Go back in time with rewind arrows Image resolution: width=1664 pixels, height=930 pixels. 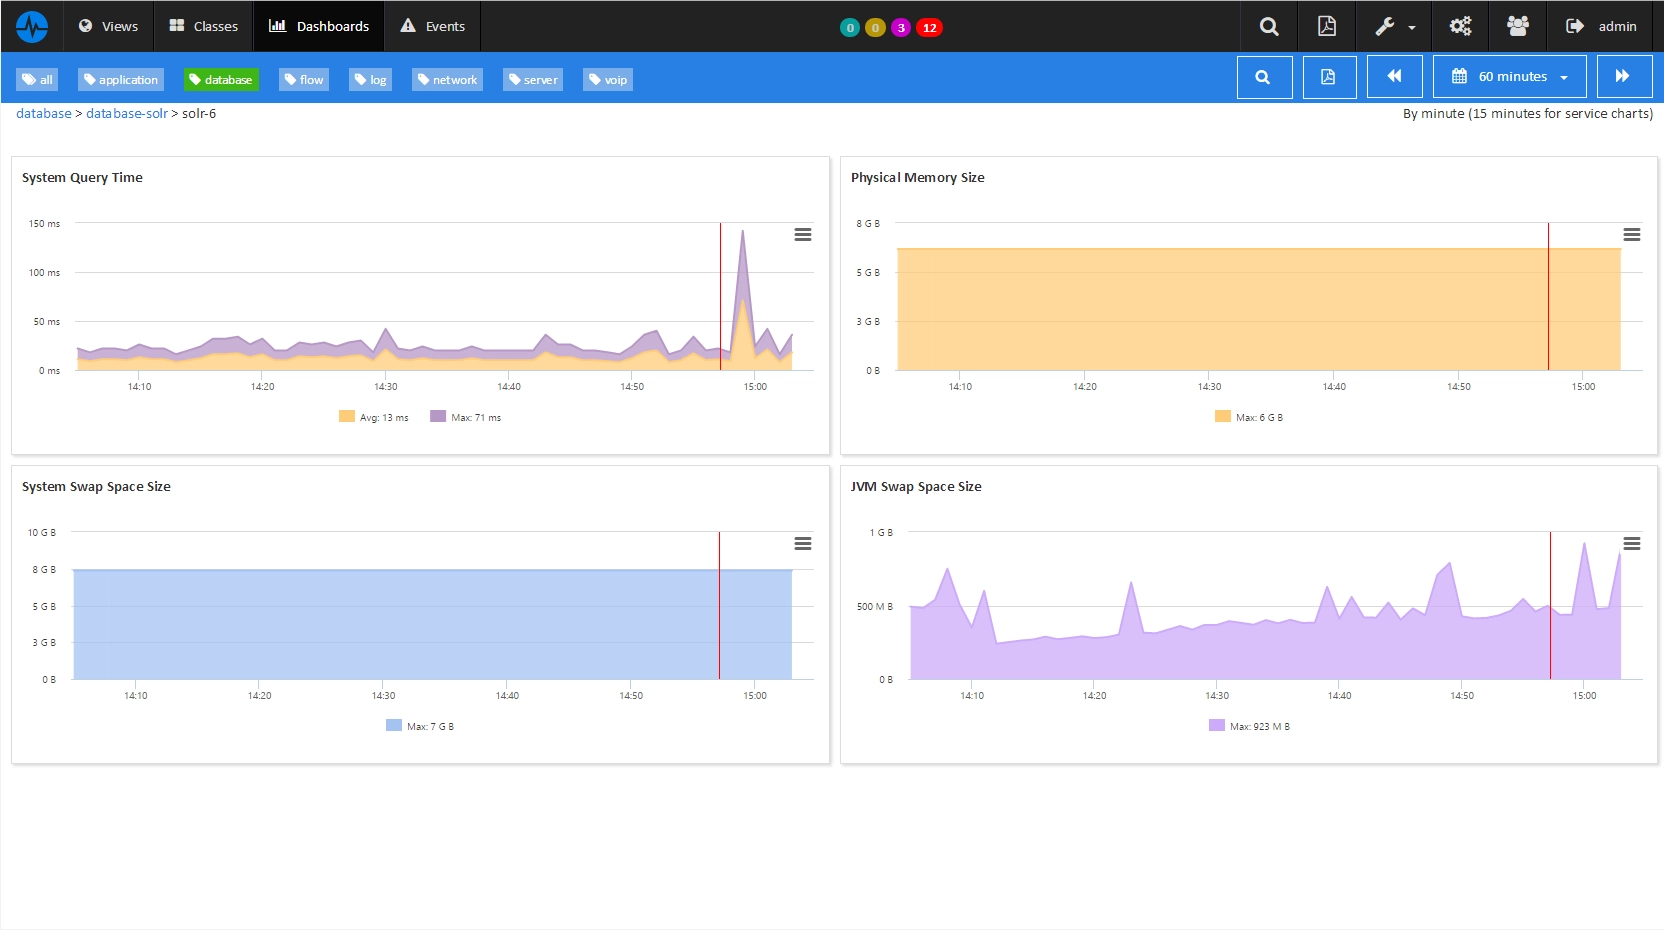pos(1394,77)
